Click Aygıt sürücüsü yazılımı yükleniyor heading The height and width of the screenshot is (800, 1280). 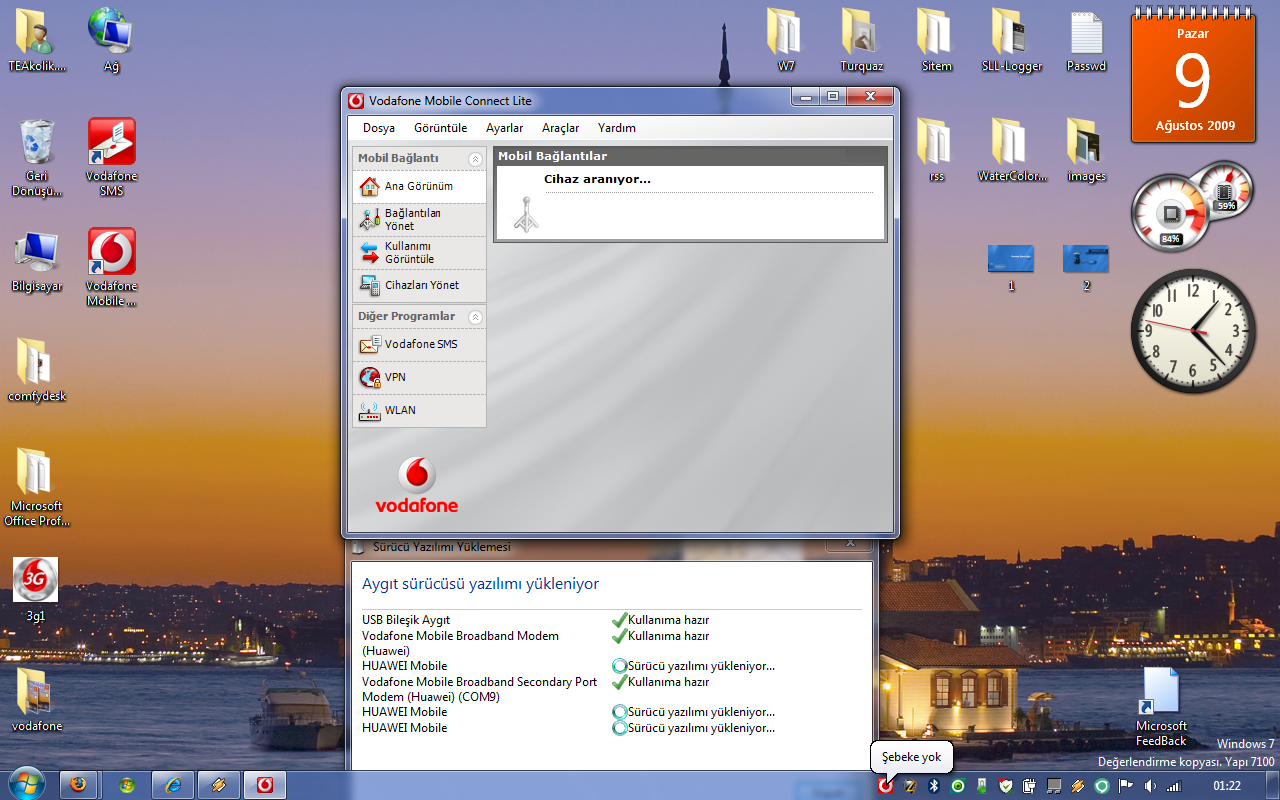[x=480, y=584]
